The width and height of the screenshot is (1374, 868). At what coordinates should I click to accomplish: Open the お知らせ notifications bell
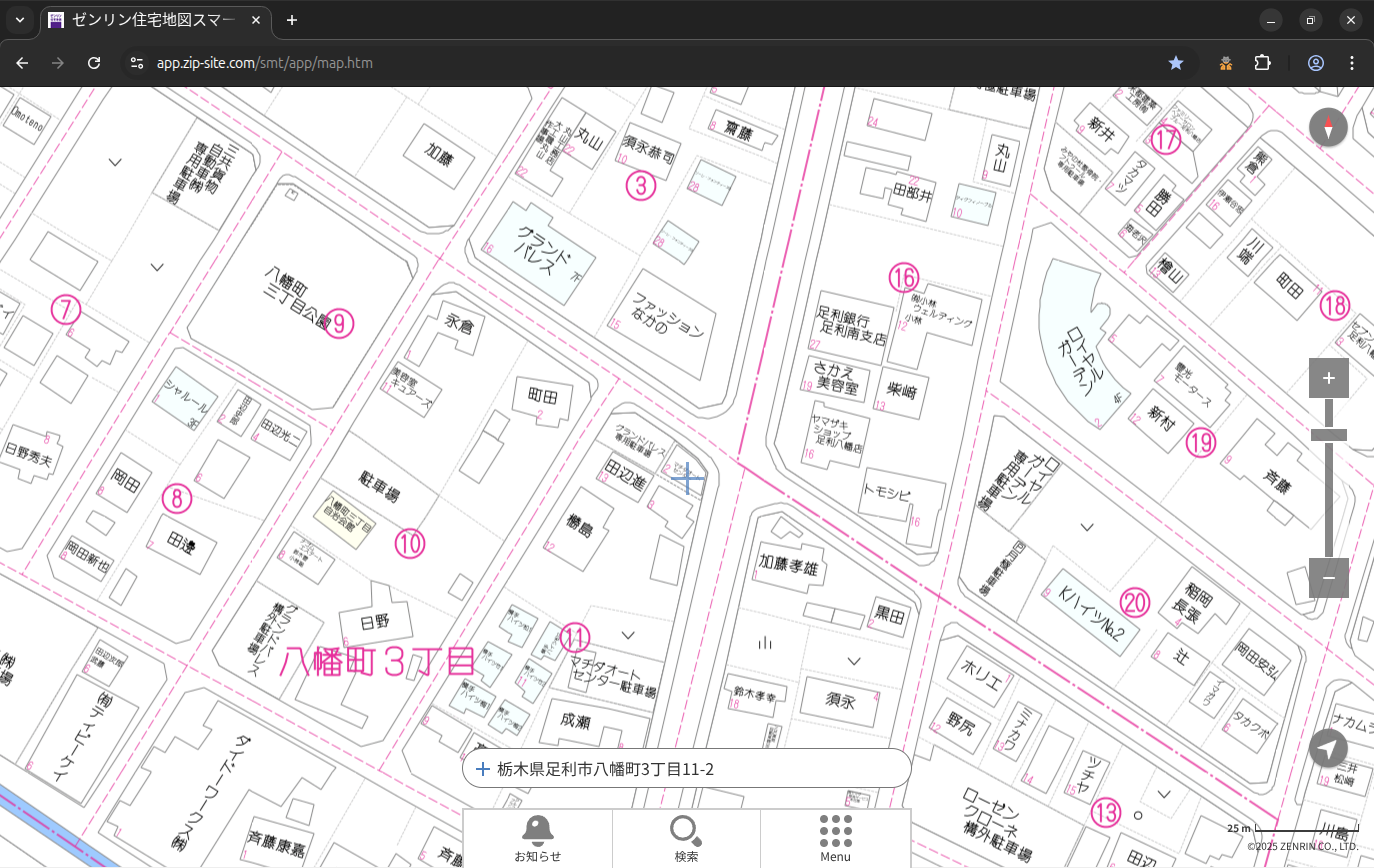537,838
